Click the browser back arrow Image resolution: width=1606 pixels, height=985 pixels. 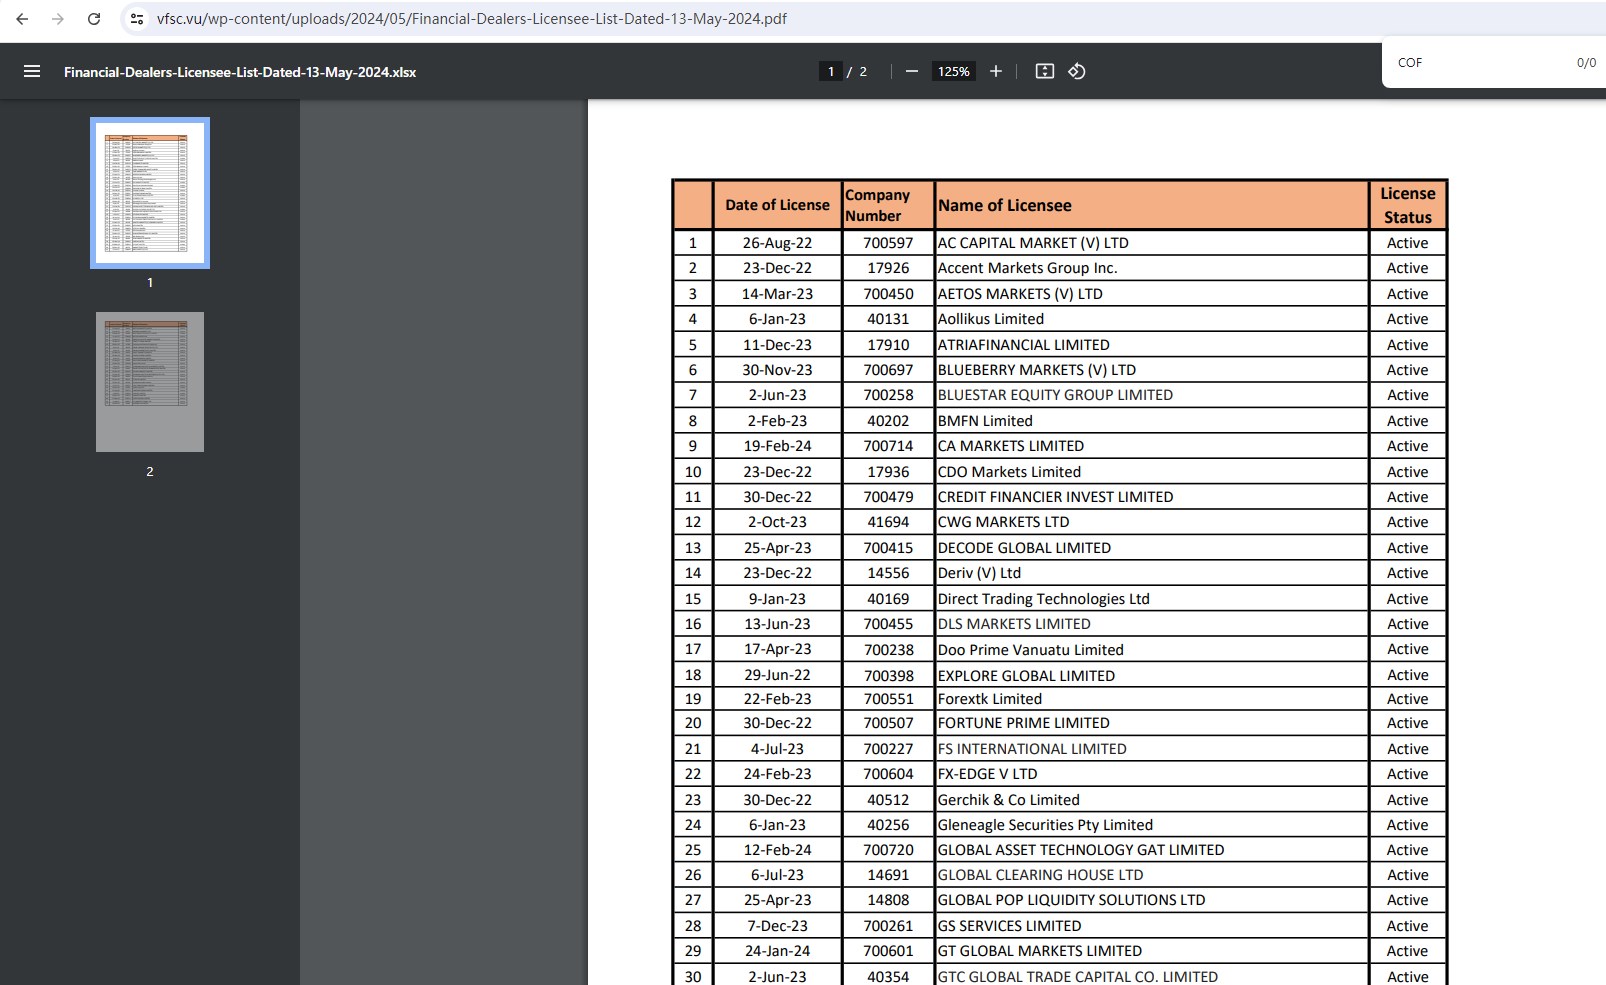(x=22, y=19)
